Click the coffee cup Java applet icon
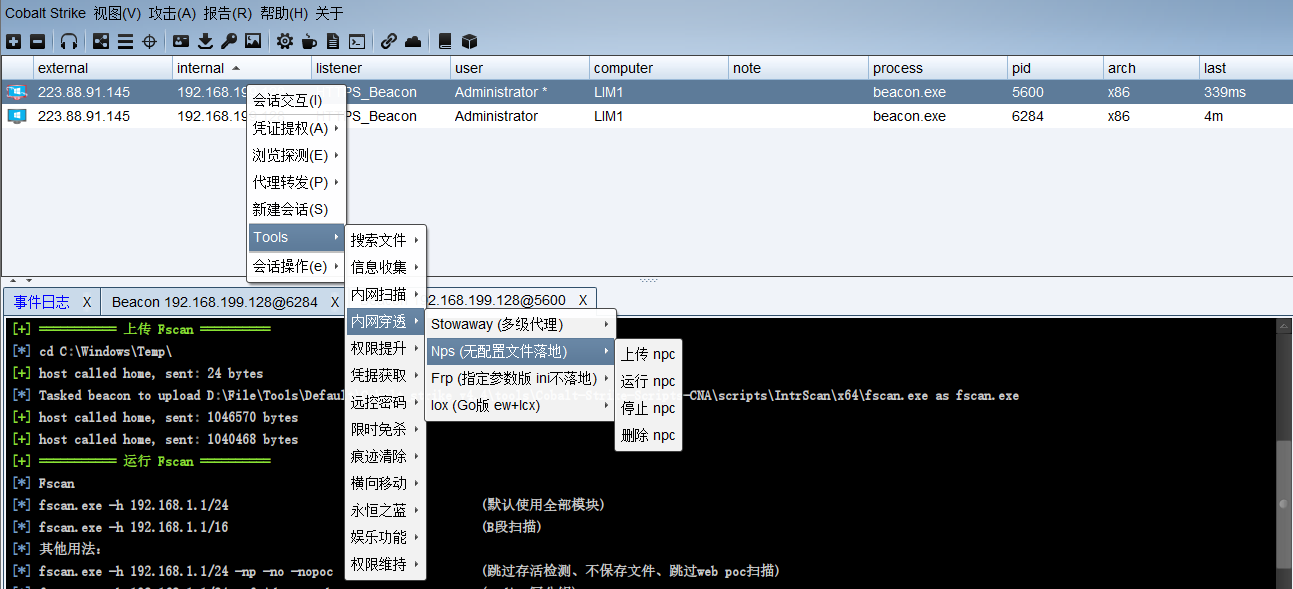This screenshot has height=589, width=1293. (x=309, y=41)
